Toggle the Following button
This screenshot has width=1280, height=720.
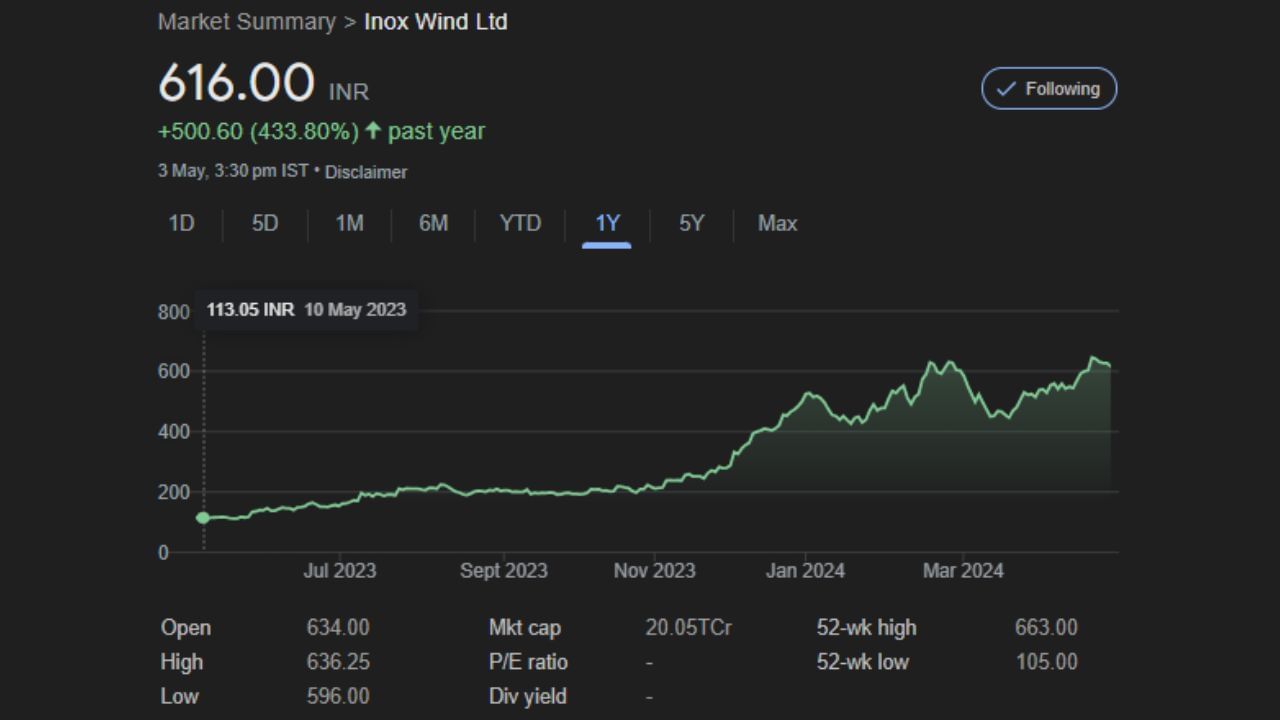pos(1049,88)
